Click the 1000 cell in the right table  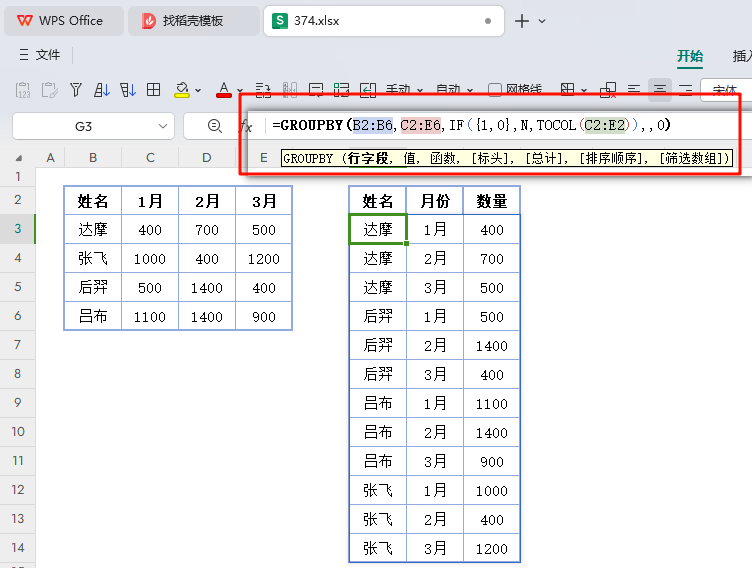pos(492,490)
